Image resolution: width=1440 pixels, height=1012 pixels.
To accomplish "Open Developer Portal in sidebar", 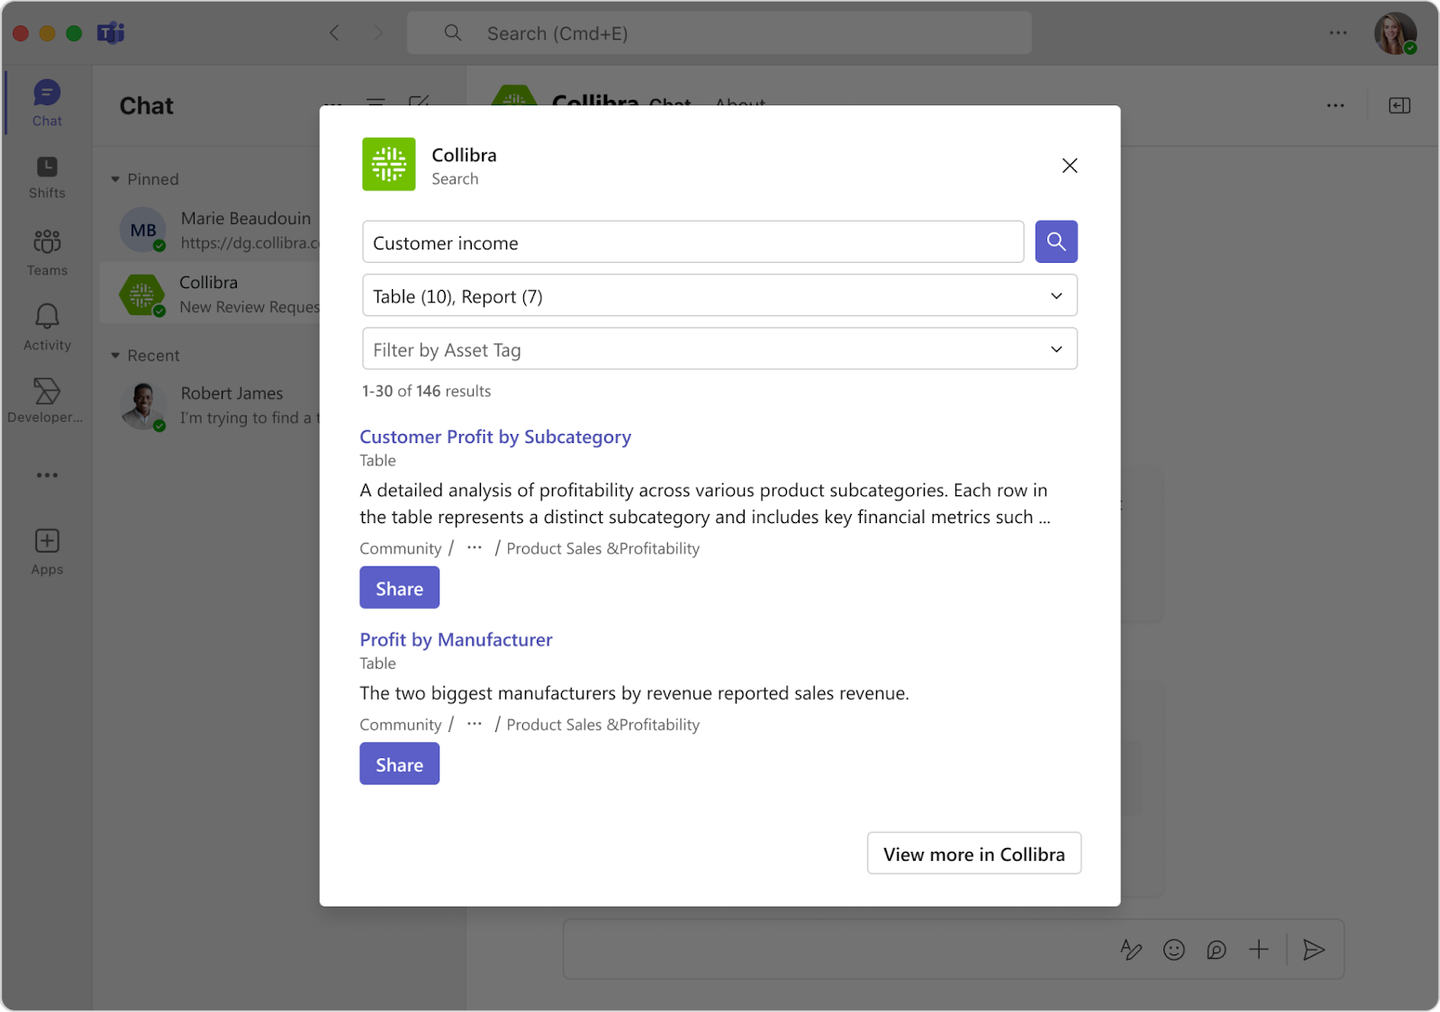I will [x=47, y=400].
